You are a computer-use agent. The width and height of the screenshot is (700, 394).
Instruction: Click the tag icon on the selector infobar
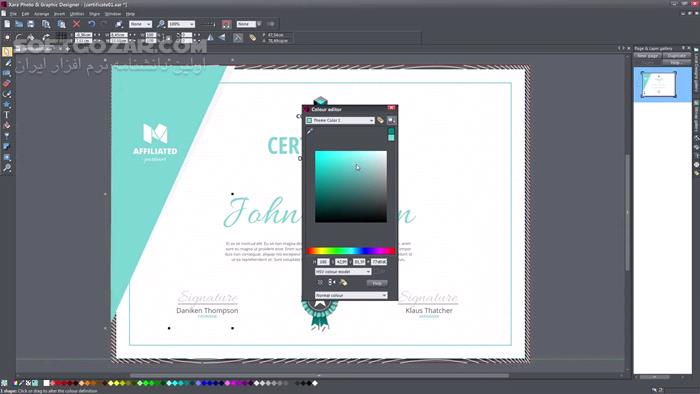point(253,38)
